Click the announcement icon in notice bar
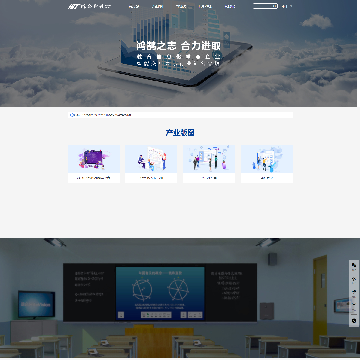The width and height of the screenshot is (360, 360). [72, 115]
